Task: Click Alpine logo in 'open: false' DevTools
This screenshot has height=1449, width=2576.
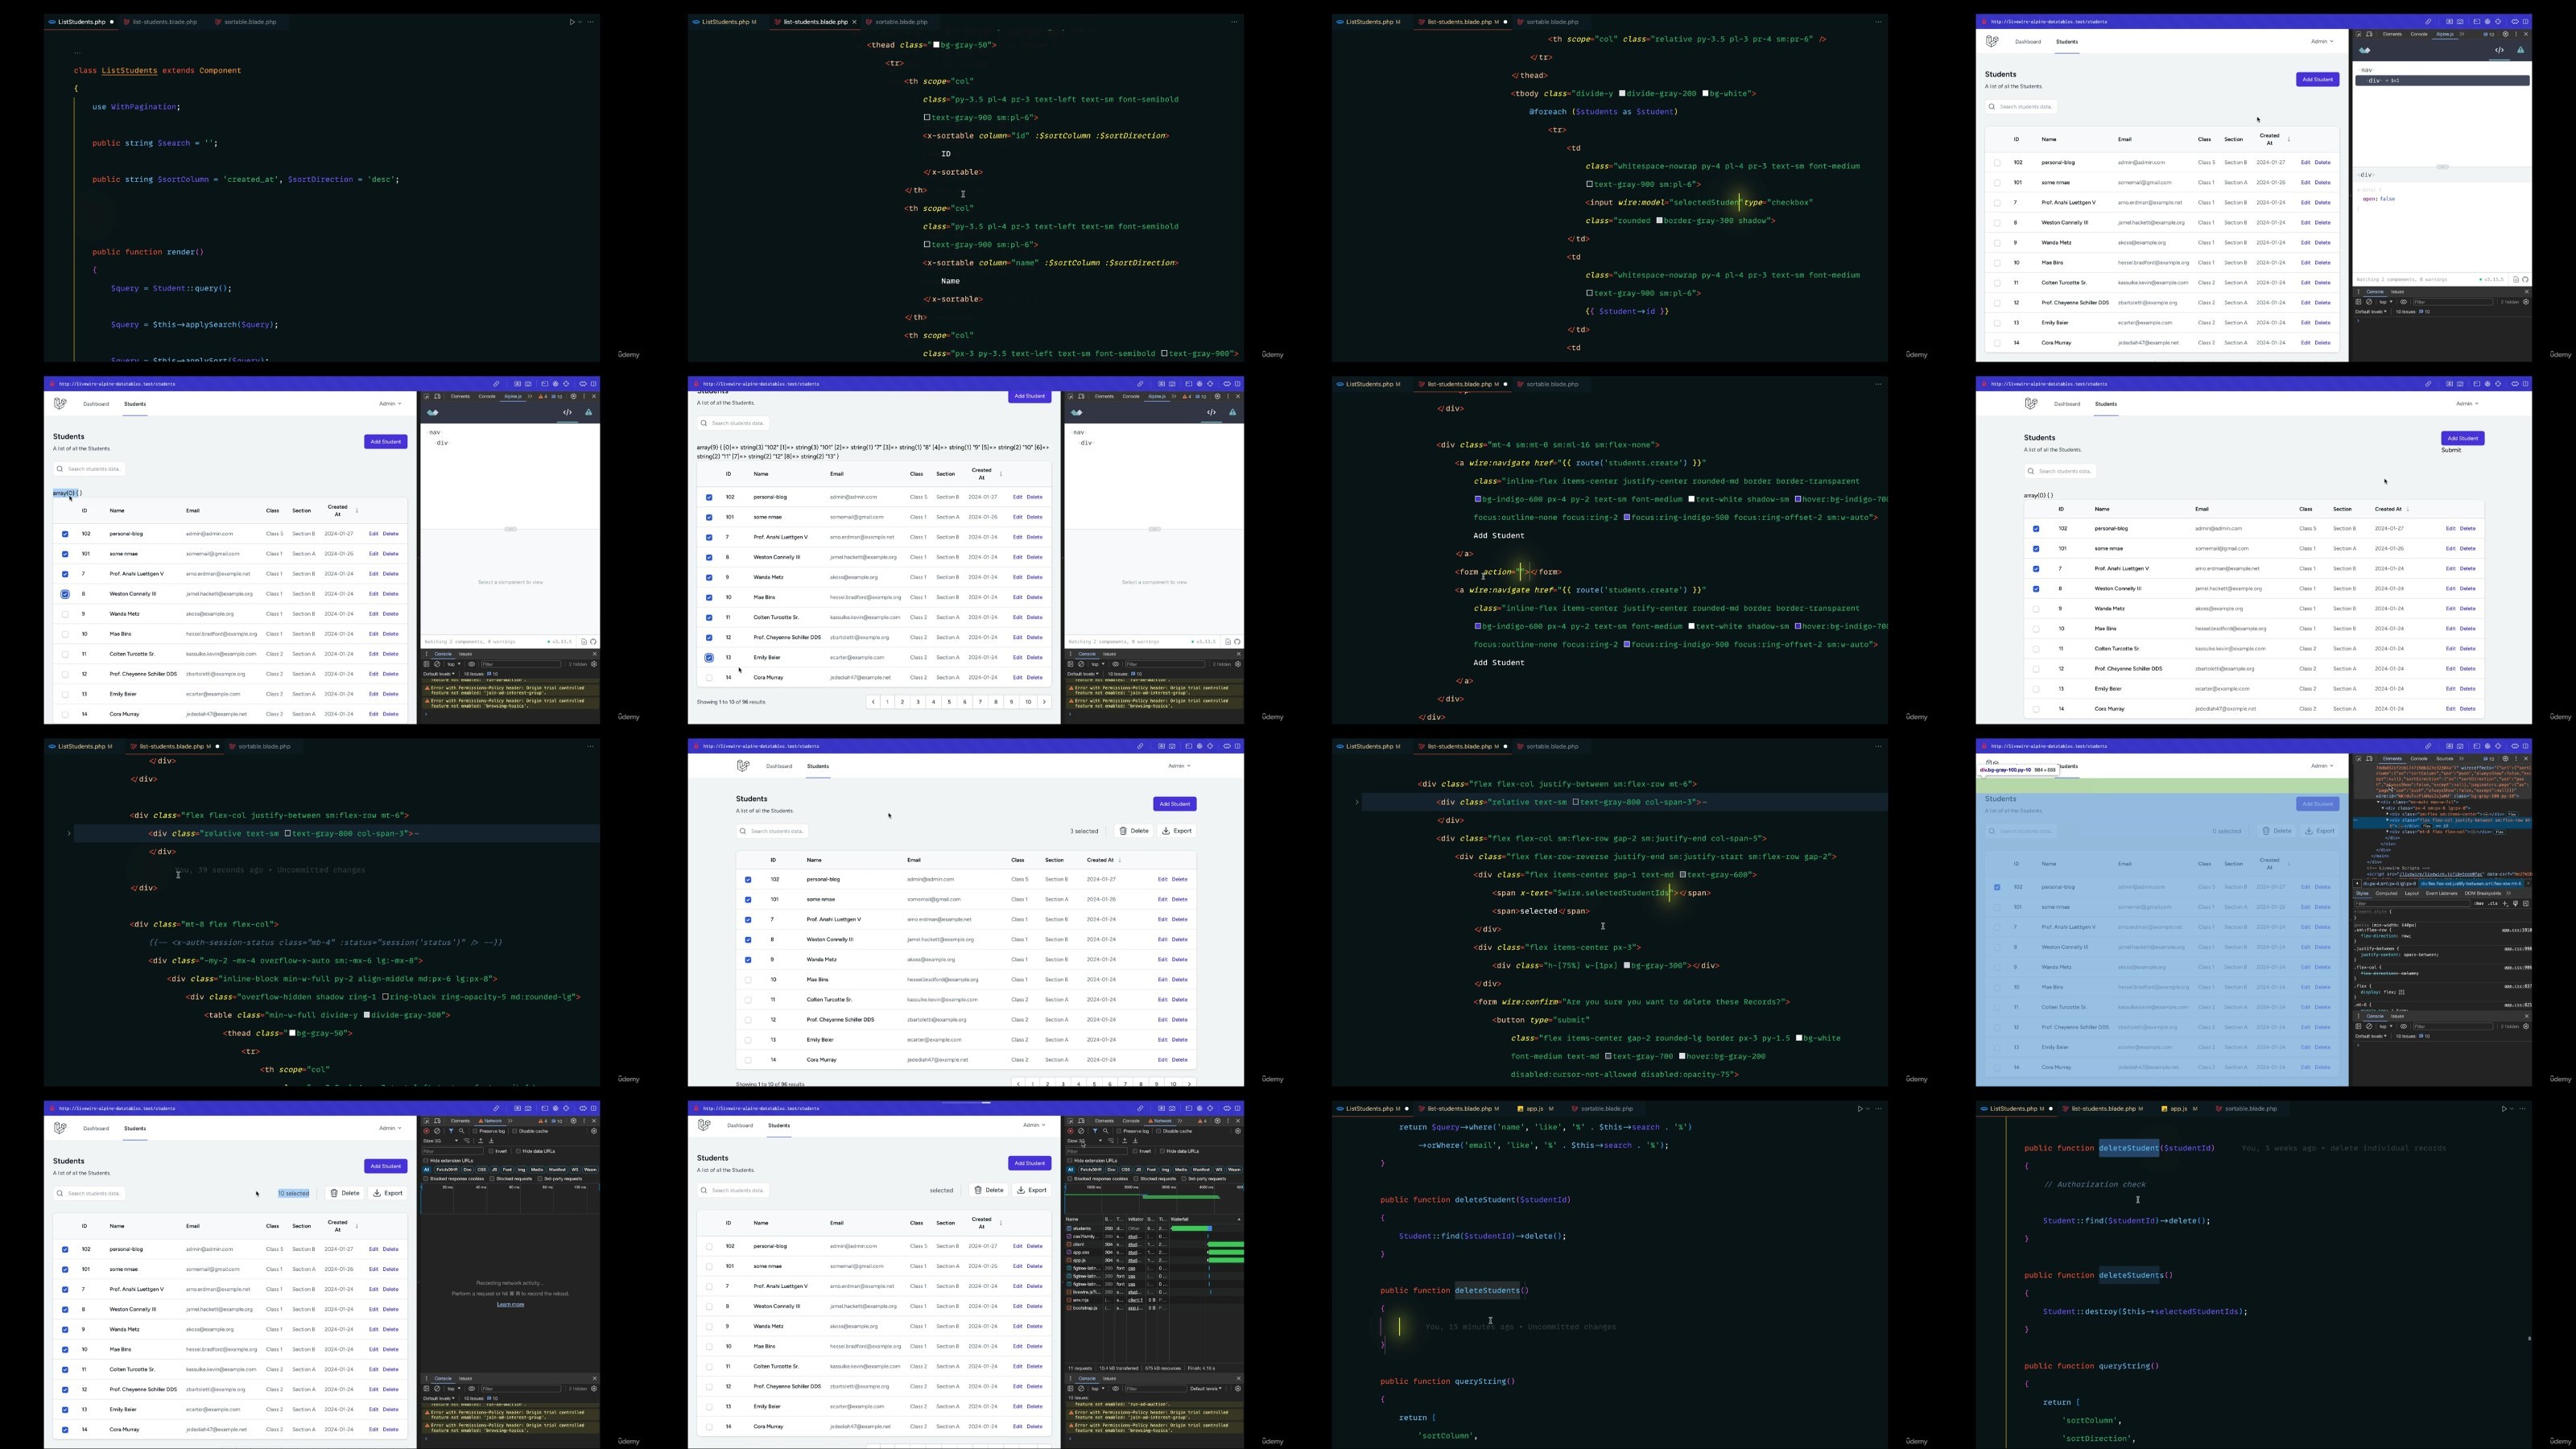Action: 2365,50
